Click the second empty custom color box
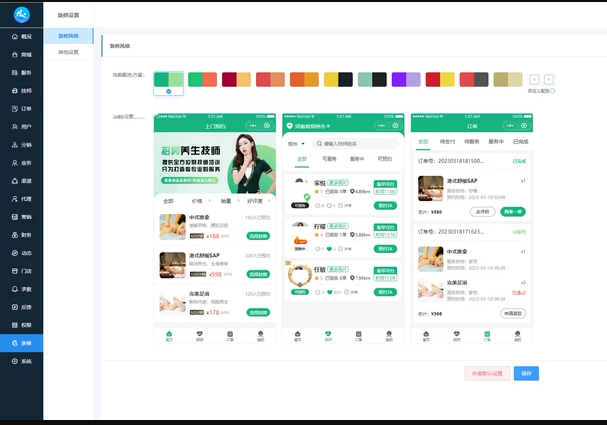Screen dimensions: 607x425 (x=549, y=79)
